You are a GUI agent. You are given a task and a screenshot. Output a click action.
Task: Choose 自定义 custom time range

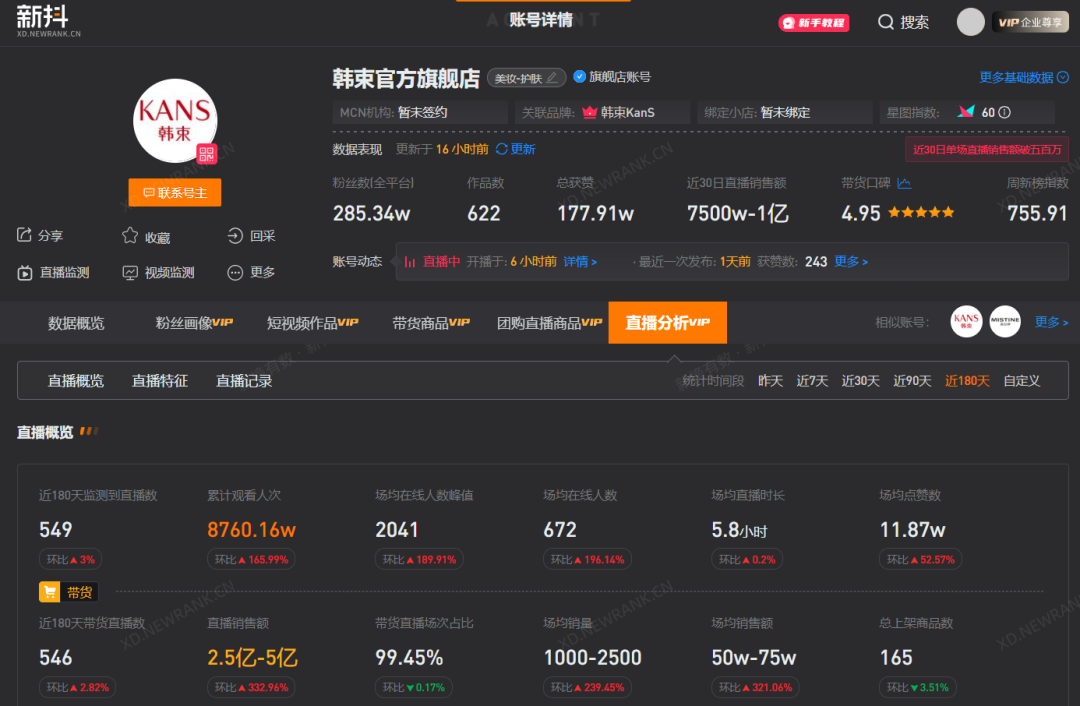[1021, 381]
